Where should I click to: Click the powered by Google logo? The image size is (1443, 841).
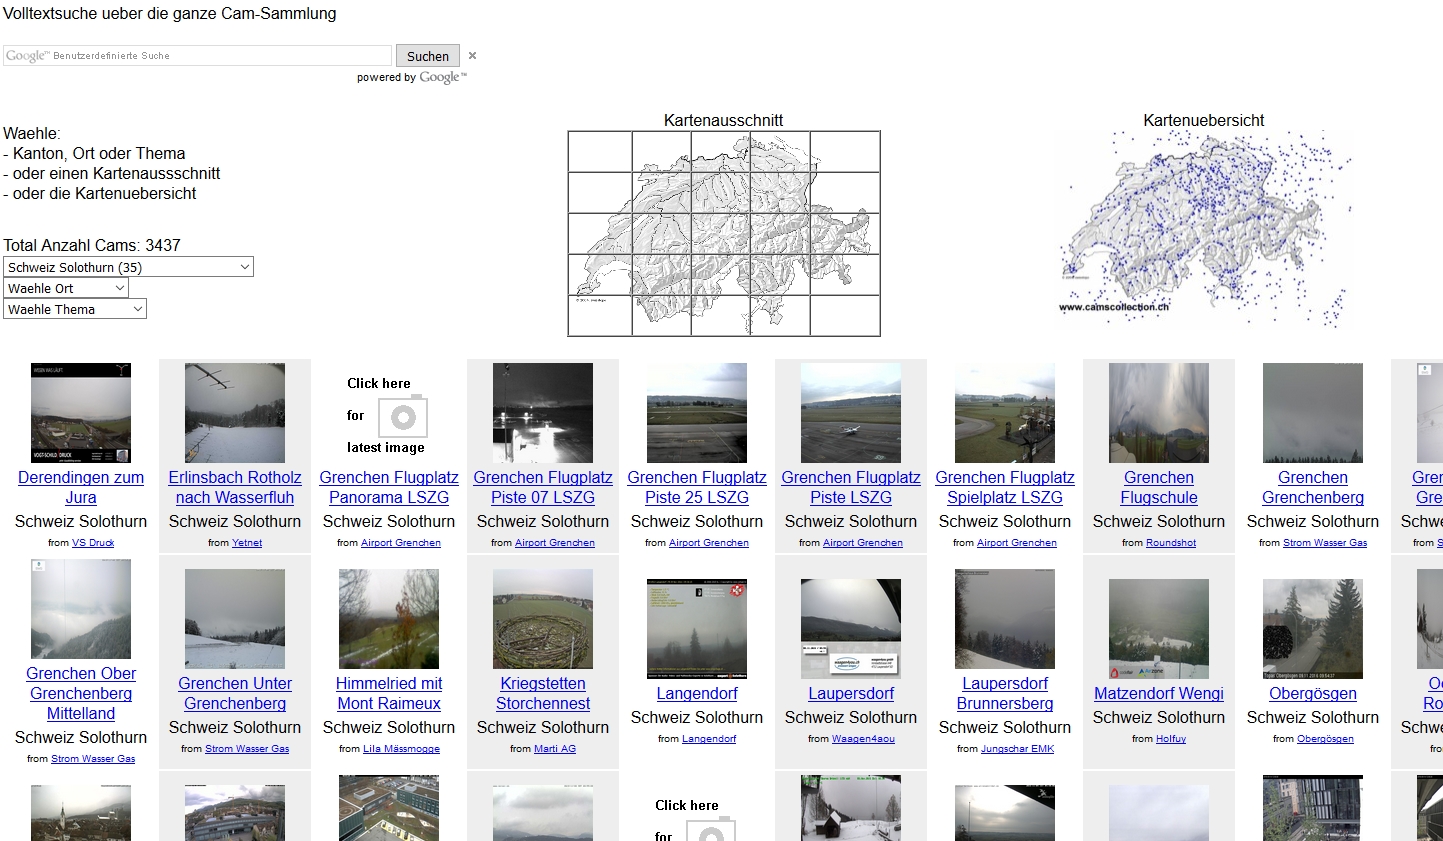443,77
